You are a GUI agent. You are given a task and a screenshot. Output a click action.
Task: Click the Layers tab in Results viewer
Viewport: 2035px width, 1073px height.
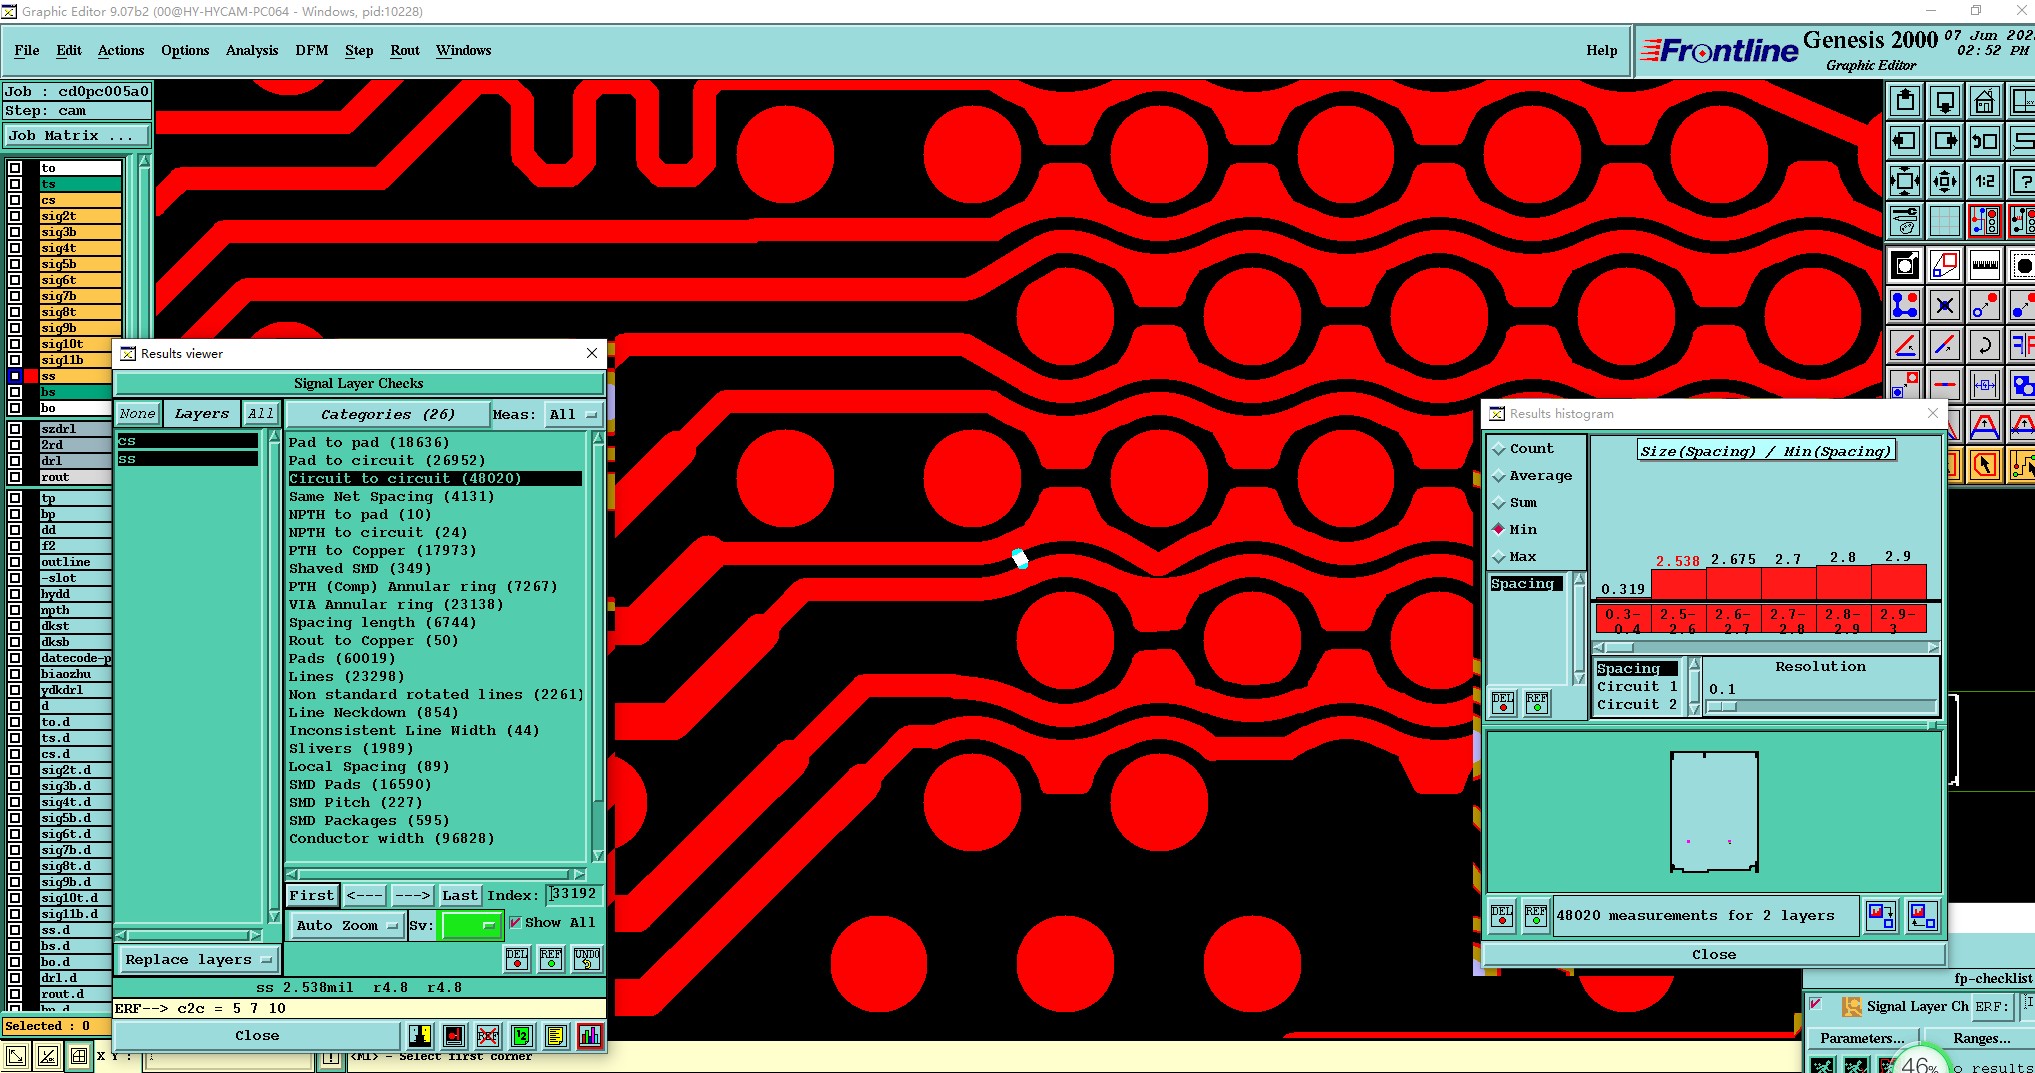tap(202, 414)
